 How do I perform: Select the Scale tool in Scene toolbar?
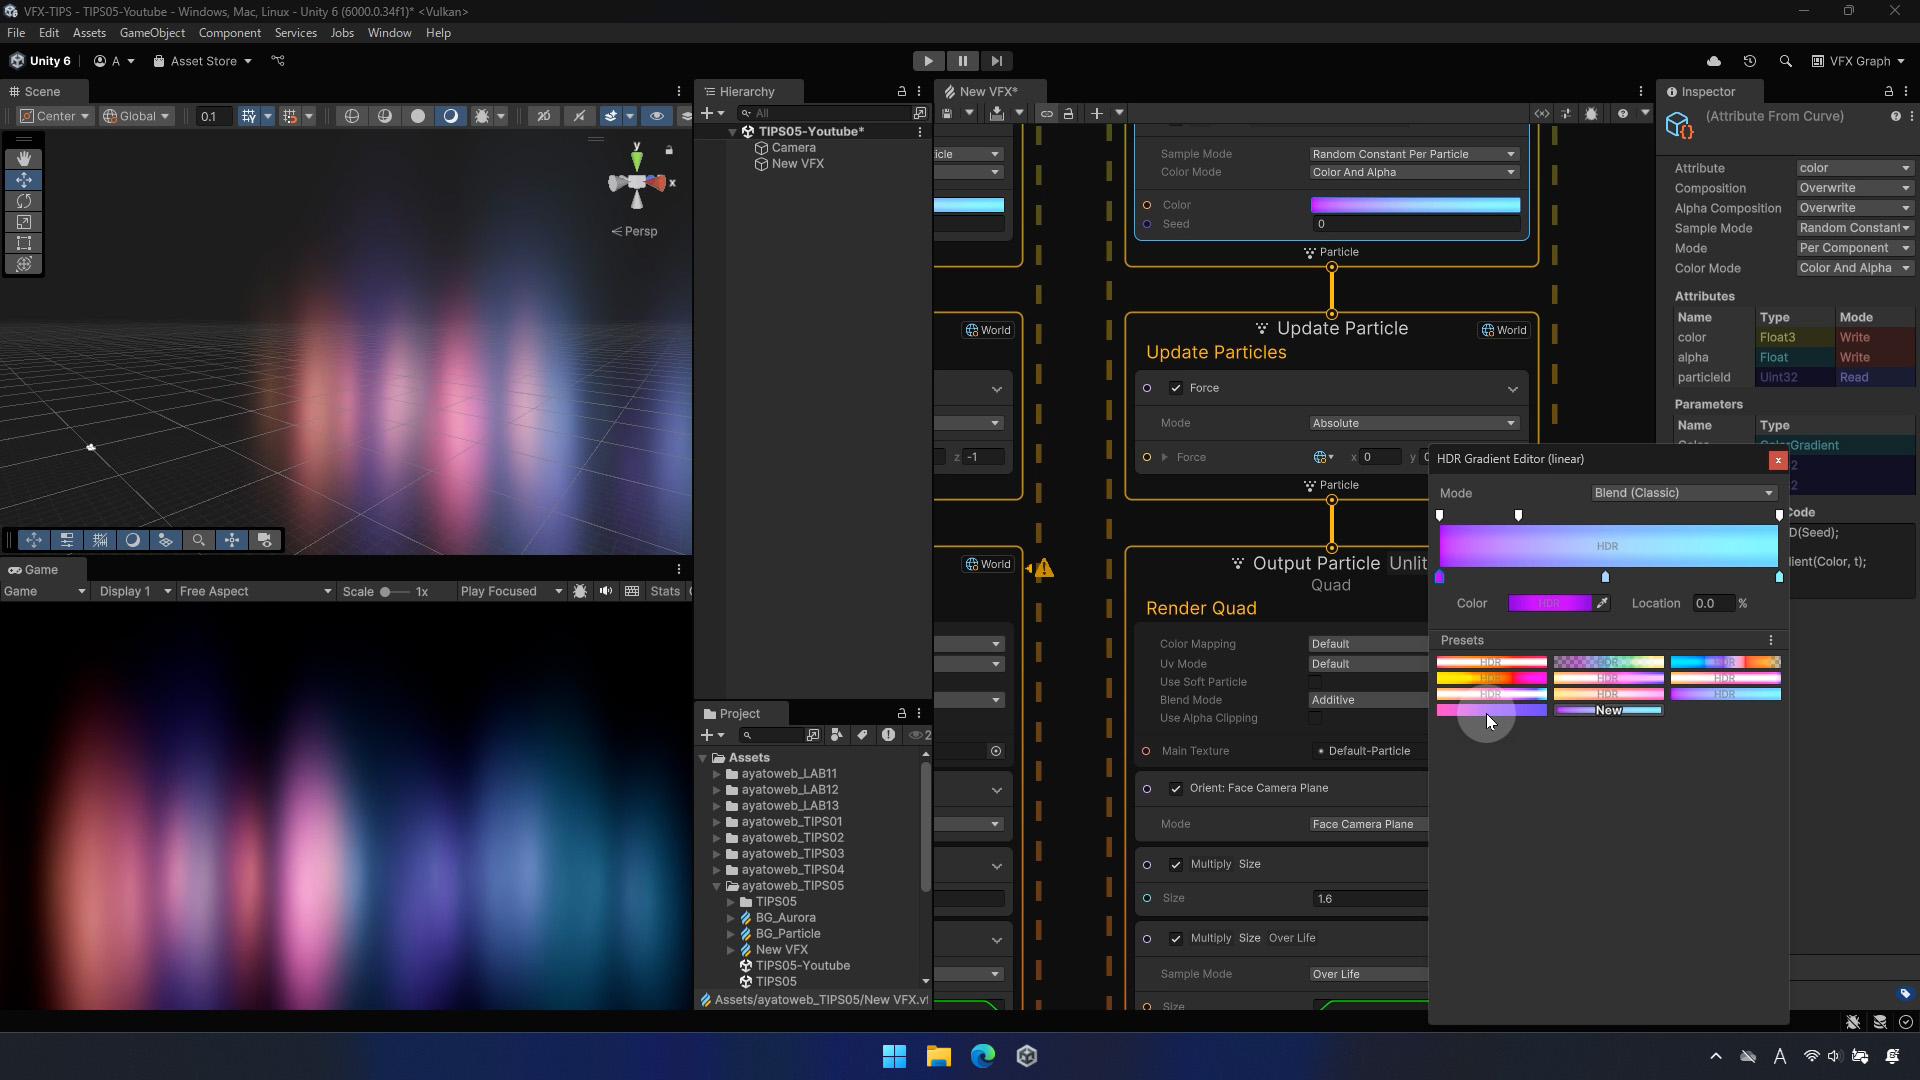click(x=24, y=222)
